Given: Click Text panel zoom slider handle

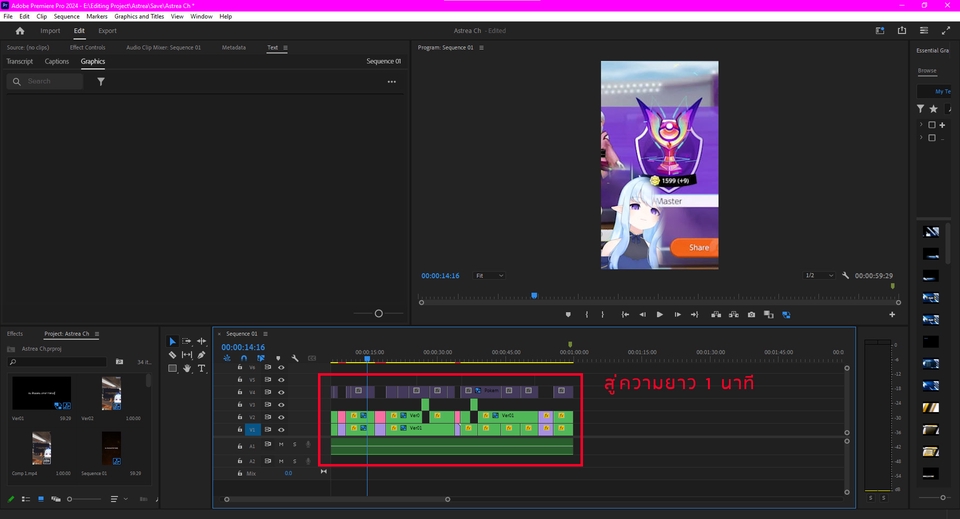Looking at the screenshot, I should [378, 313].
